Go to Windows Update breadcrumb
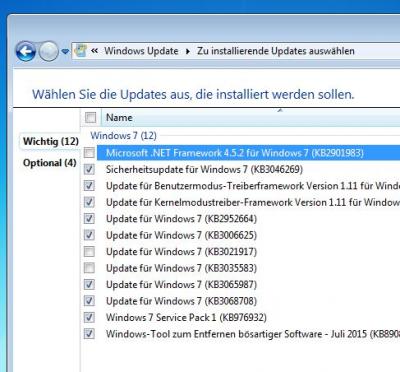Screen dimensions: 400x372 (x=141, y=51)
